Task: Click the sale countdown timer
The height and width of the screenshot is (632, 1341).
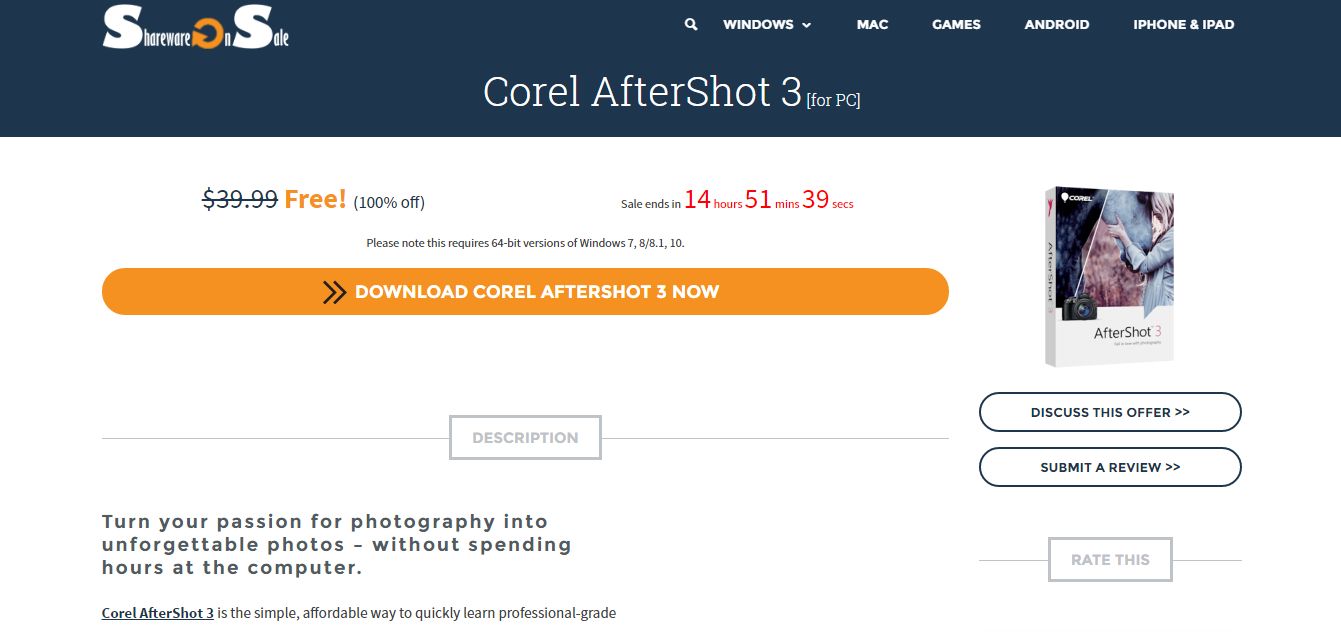Action: [737, 200]
